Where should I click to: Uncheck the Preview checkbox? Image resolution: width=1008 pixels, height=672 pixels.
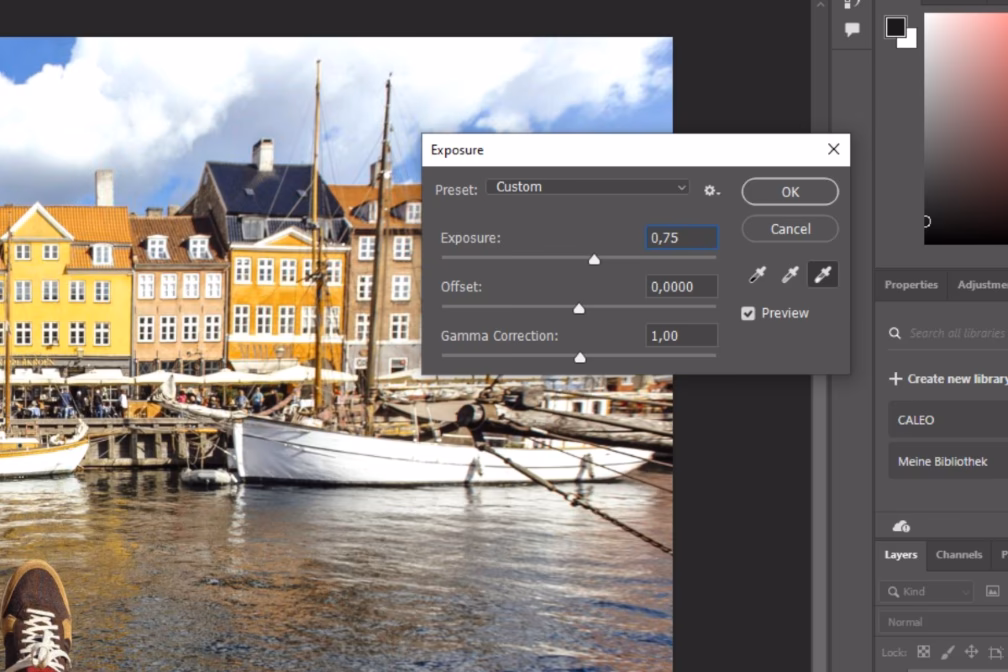[x=748, y=313]
